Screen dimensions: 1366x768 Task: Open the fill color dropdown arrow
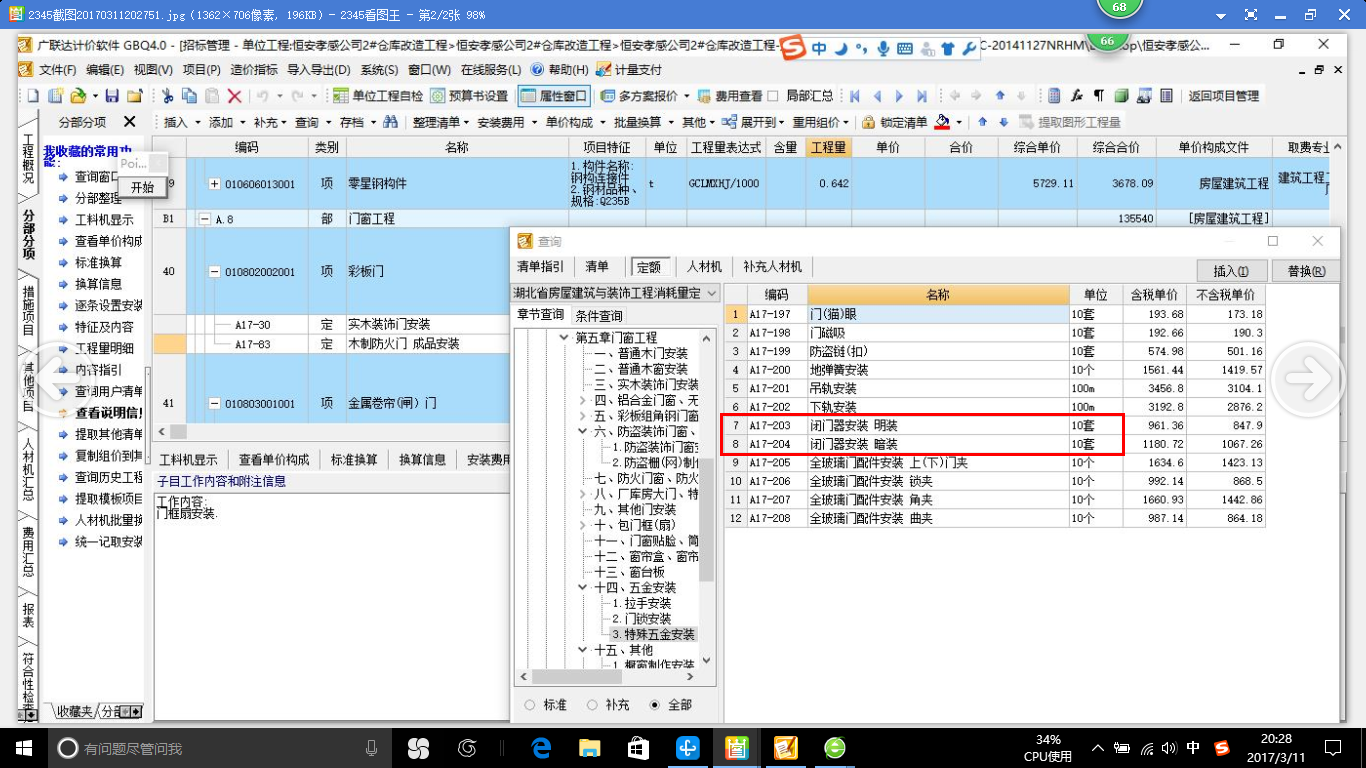(959, 122)
